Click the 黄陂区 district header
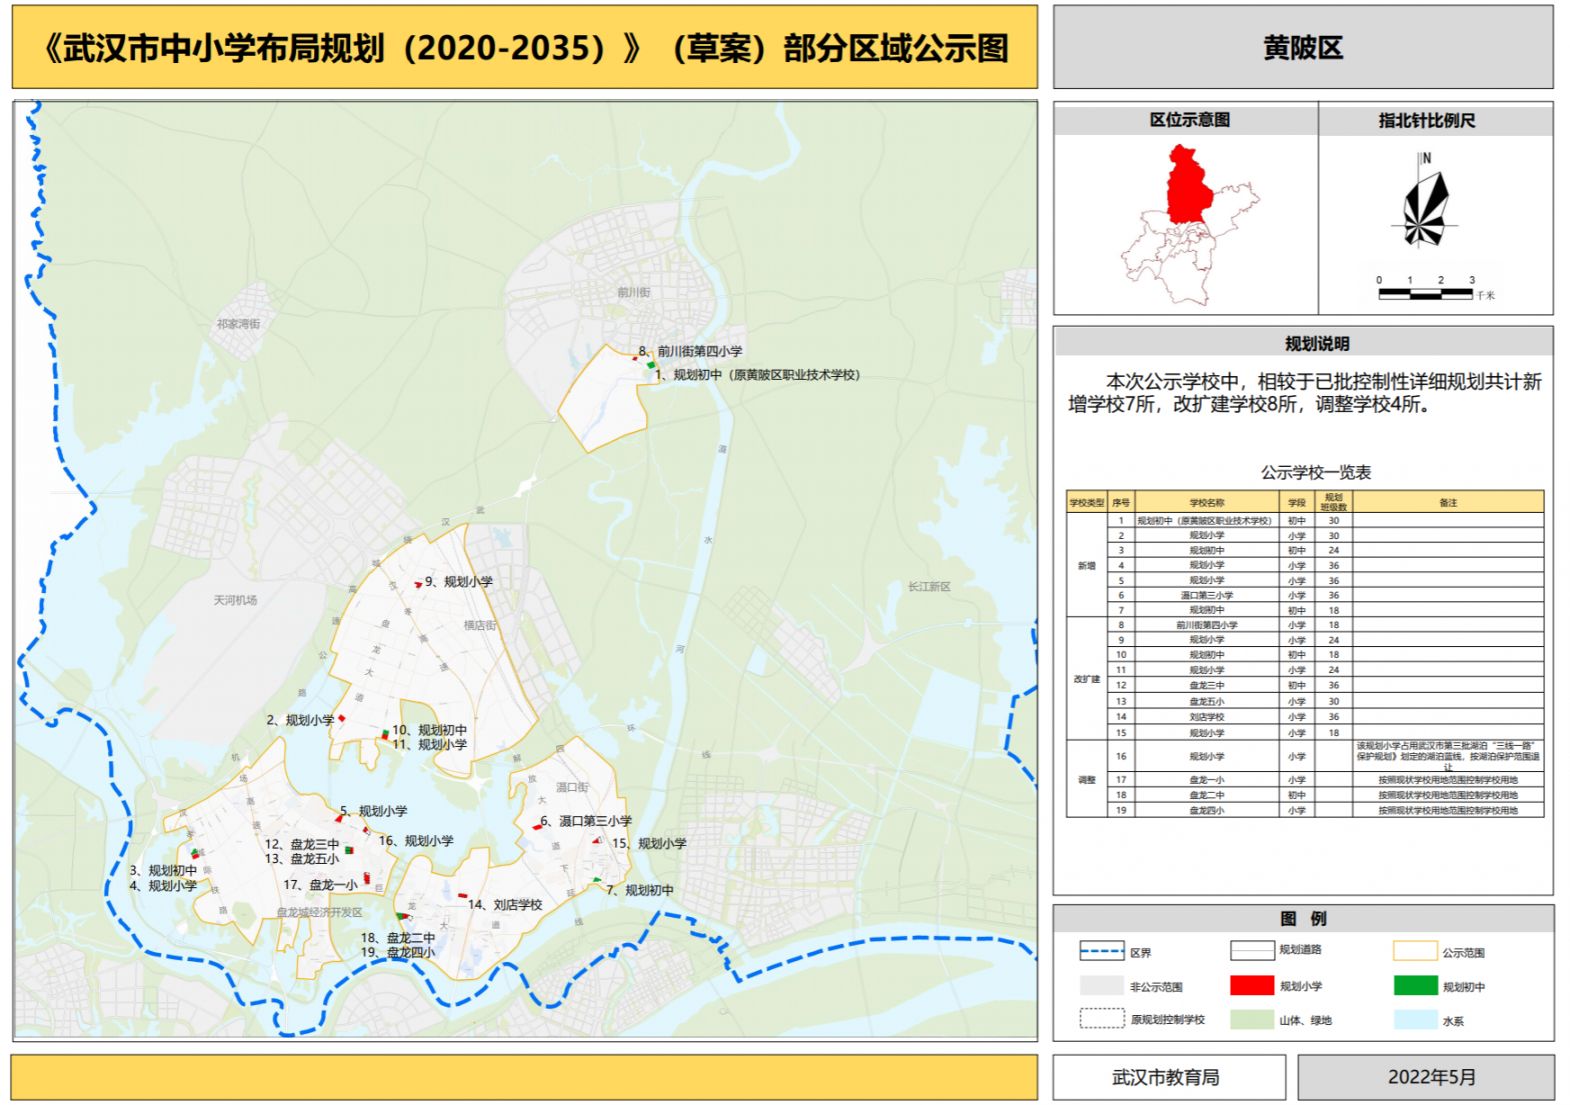 click(x=1303, y=47)
